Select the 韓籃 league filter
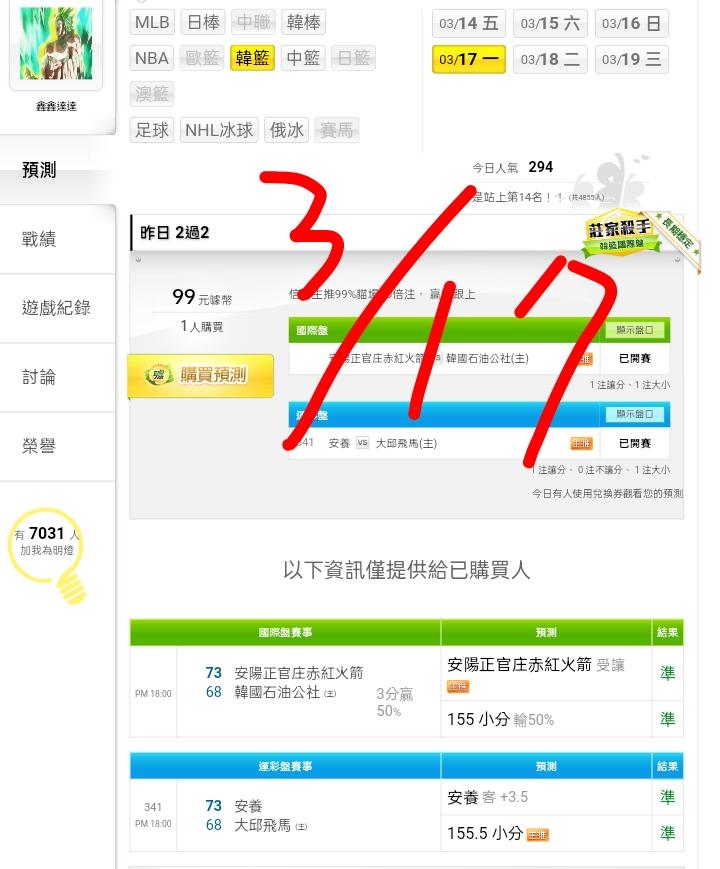This screenshot has height=869, width=720. click(x=252, y=58)
